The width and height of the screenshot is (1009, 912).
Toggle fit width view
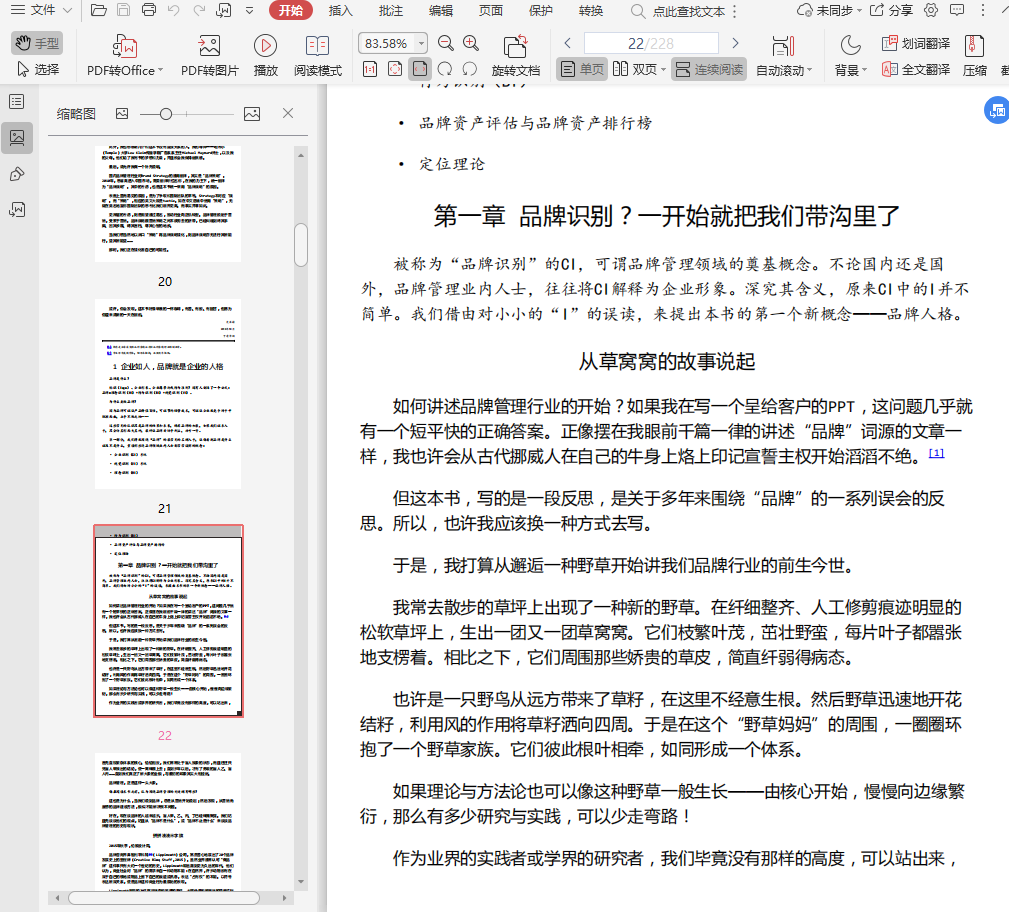tap(420, 69)
